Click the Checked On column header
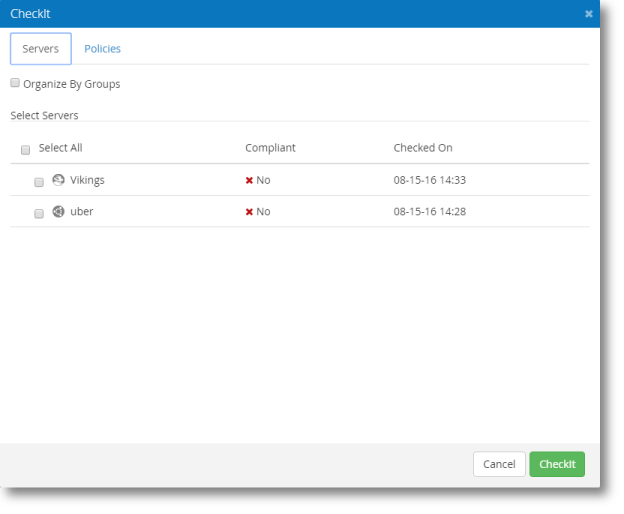Screen dimensions: 624x514 pyautogui.click(x=423, y=148)
